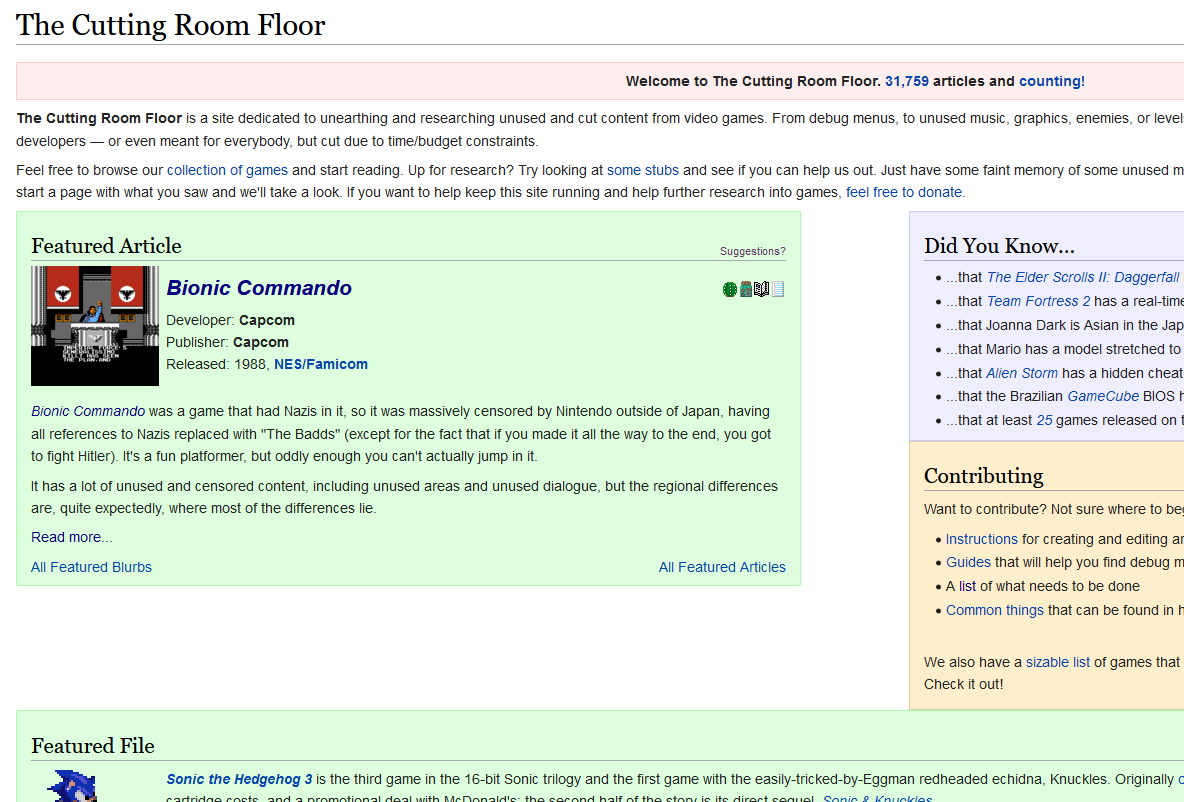Click 'Publisher: Capcom' text
Viewport: 1184px width, 802px height.
227,342
